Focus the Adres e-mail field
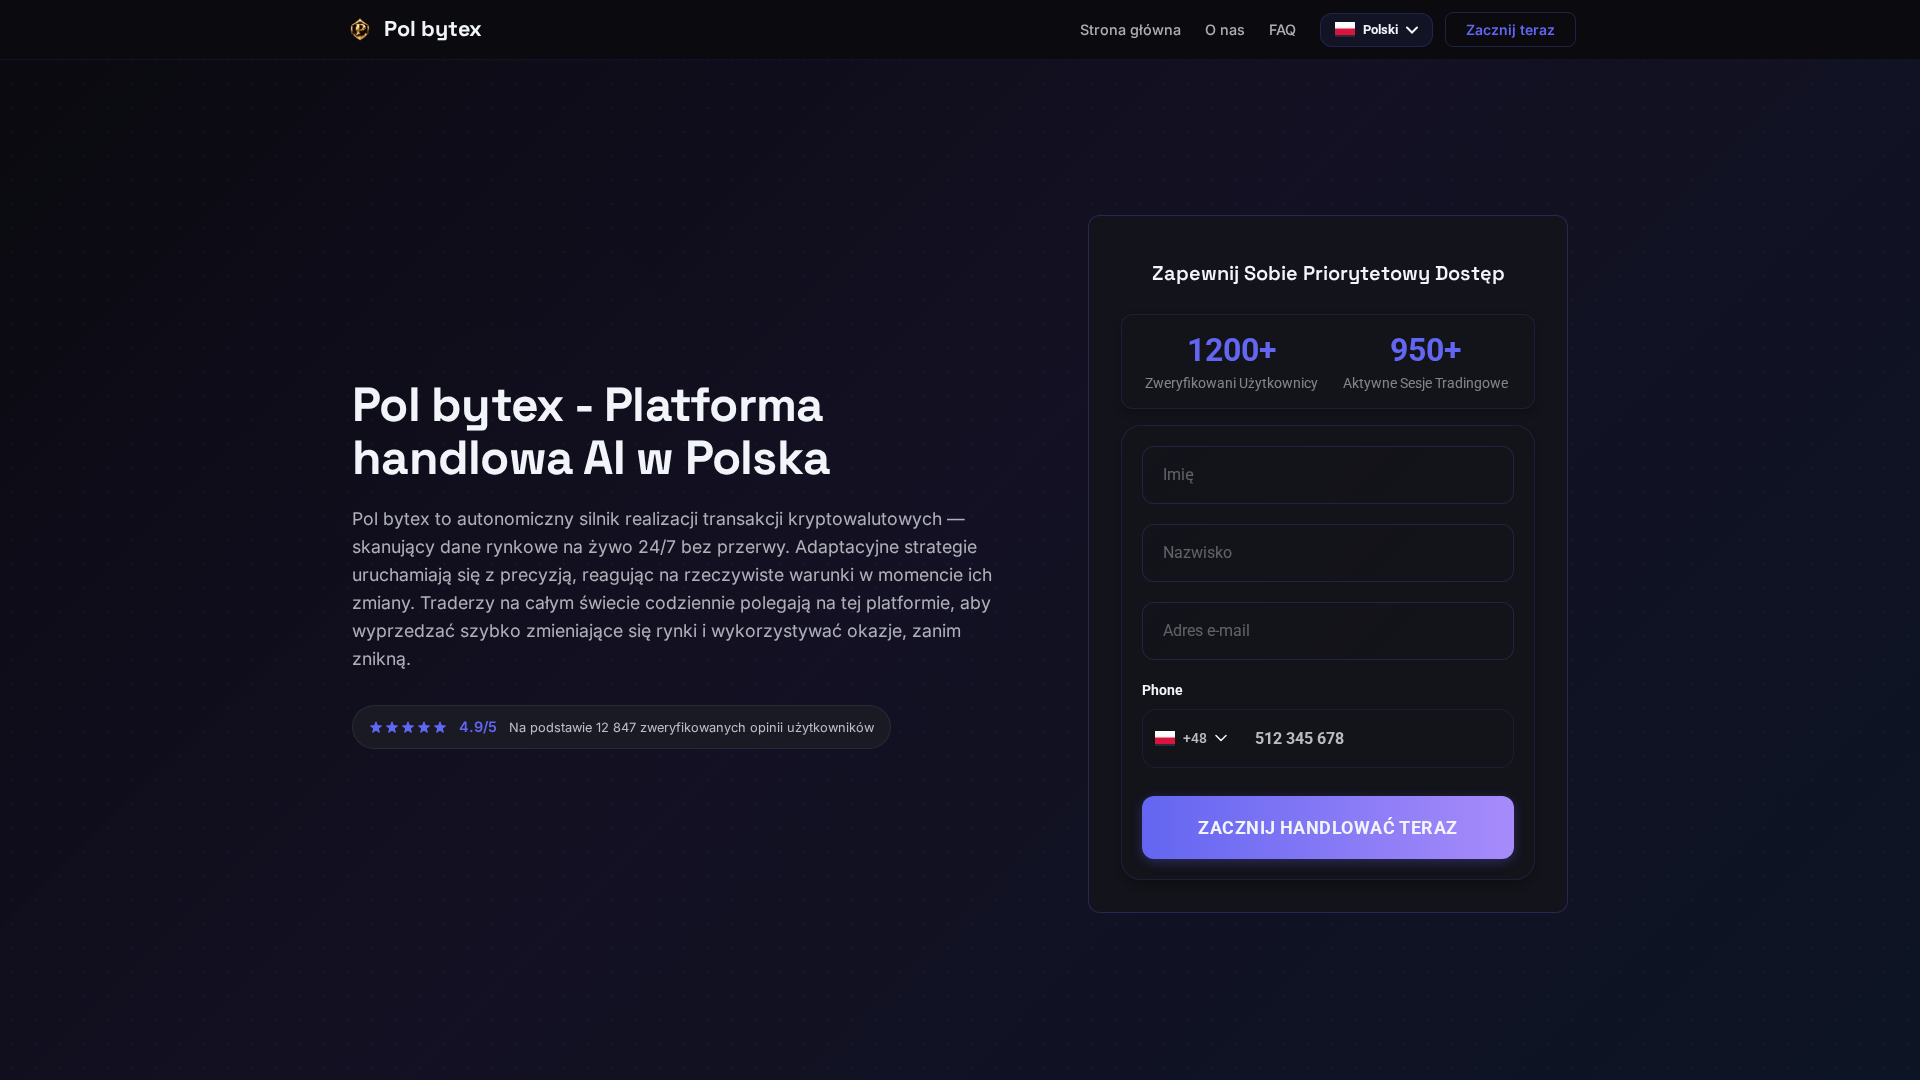 click(x=1327, y=630)
